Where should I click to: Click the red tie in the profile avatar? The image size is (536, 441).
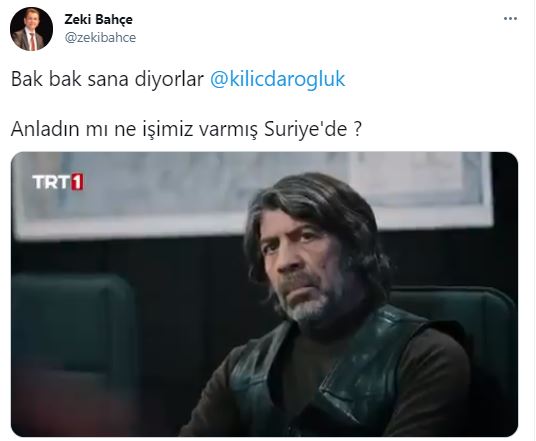[x=32, y=41]
